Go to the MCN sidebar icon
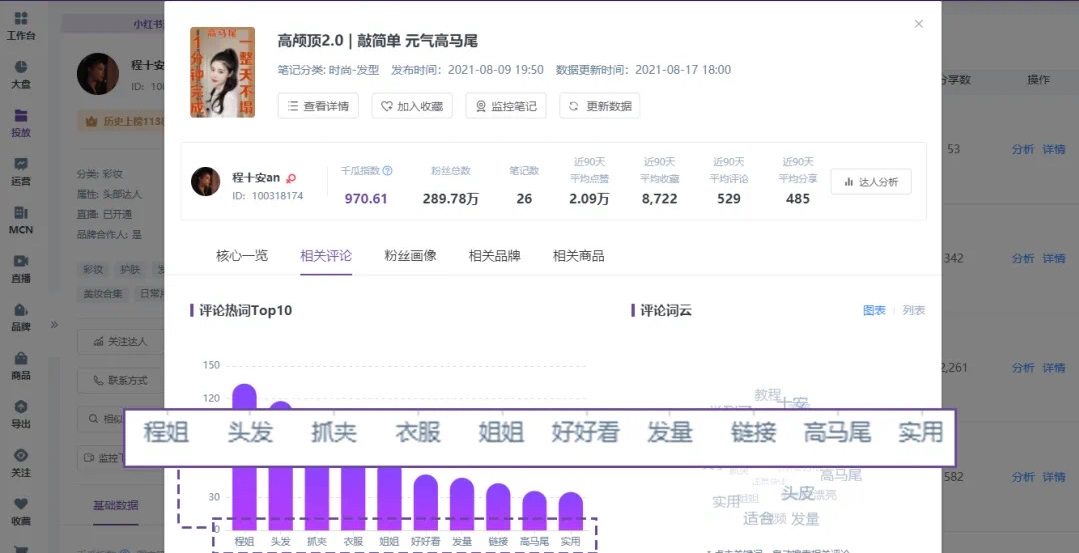Screen dimensions: 1079x553 (21, 213)
